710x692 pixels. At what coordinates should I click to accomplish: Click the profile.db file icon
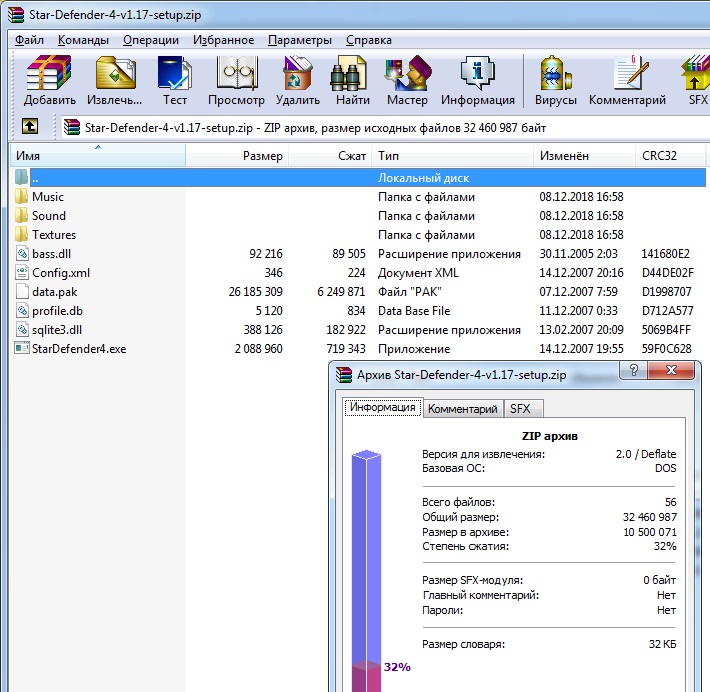[x=22, y=310]
